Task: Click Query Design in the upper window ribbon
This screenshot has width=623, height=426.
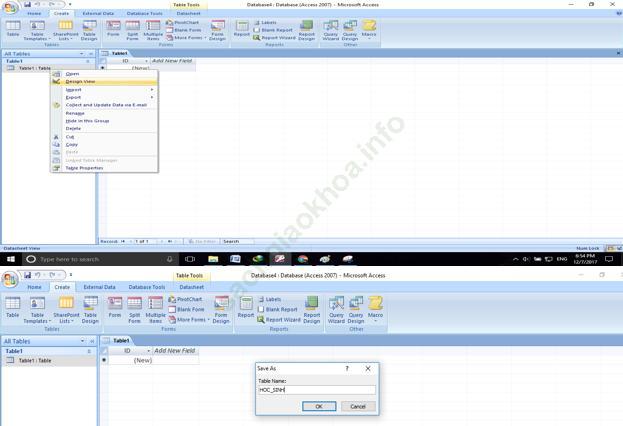Action: [350, 31]
